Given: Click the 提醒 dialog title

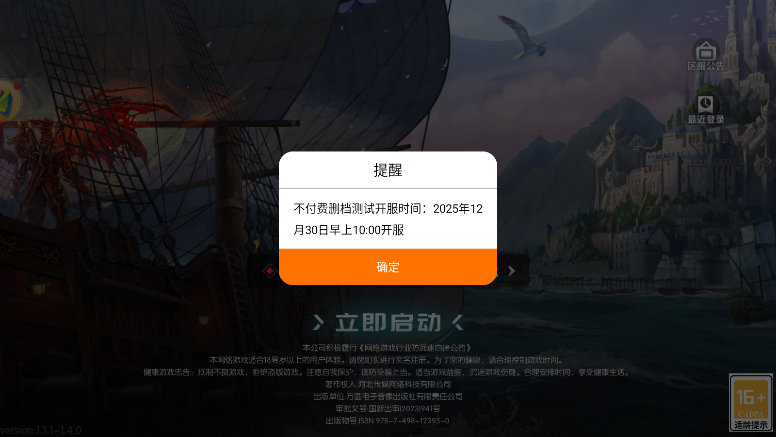Looking at the screenshot, I should click(388, 170).
